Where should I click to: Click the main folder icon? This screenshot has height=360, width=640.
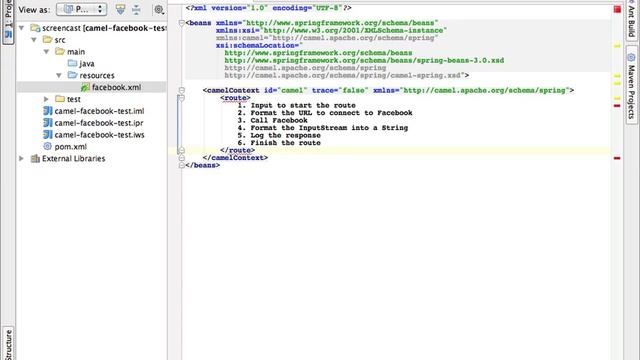coord(60,51)
